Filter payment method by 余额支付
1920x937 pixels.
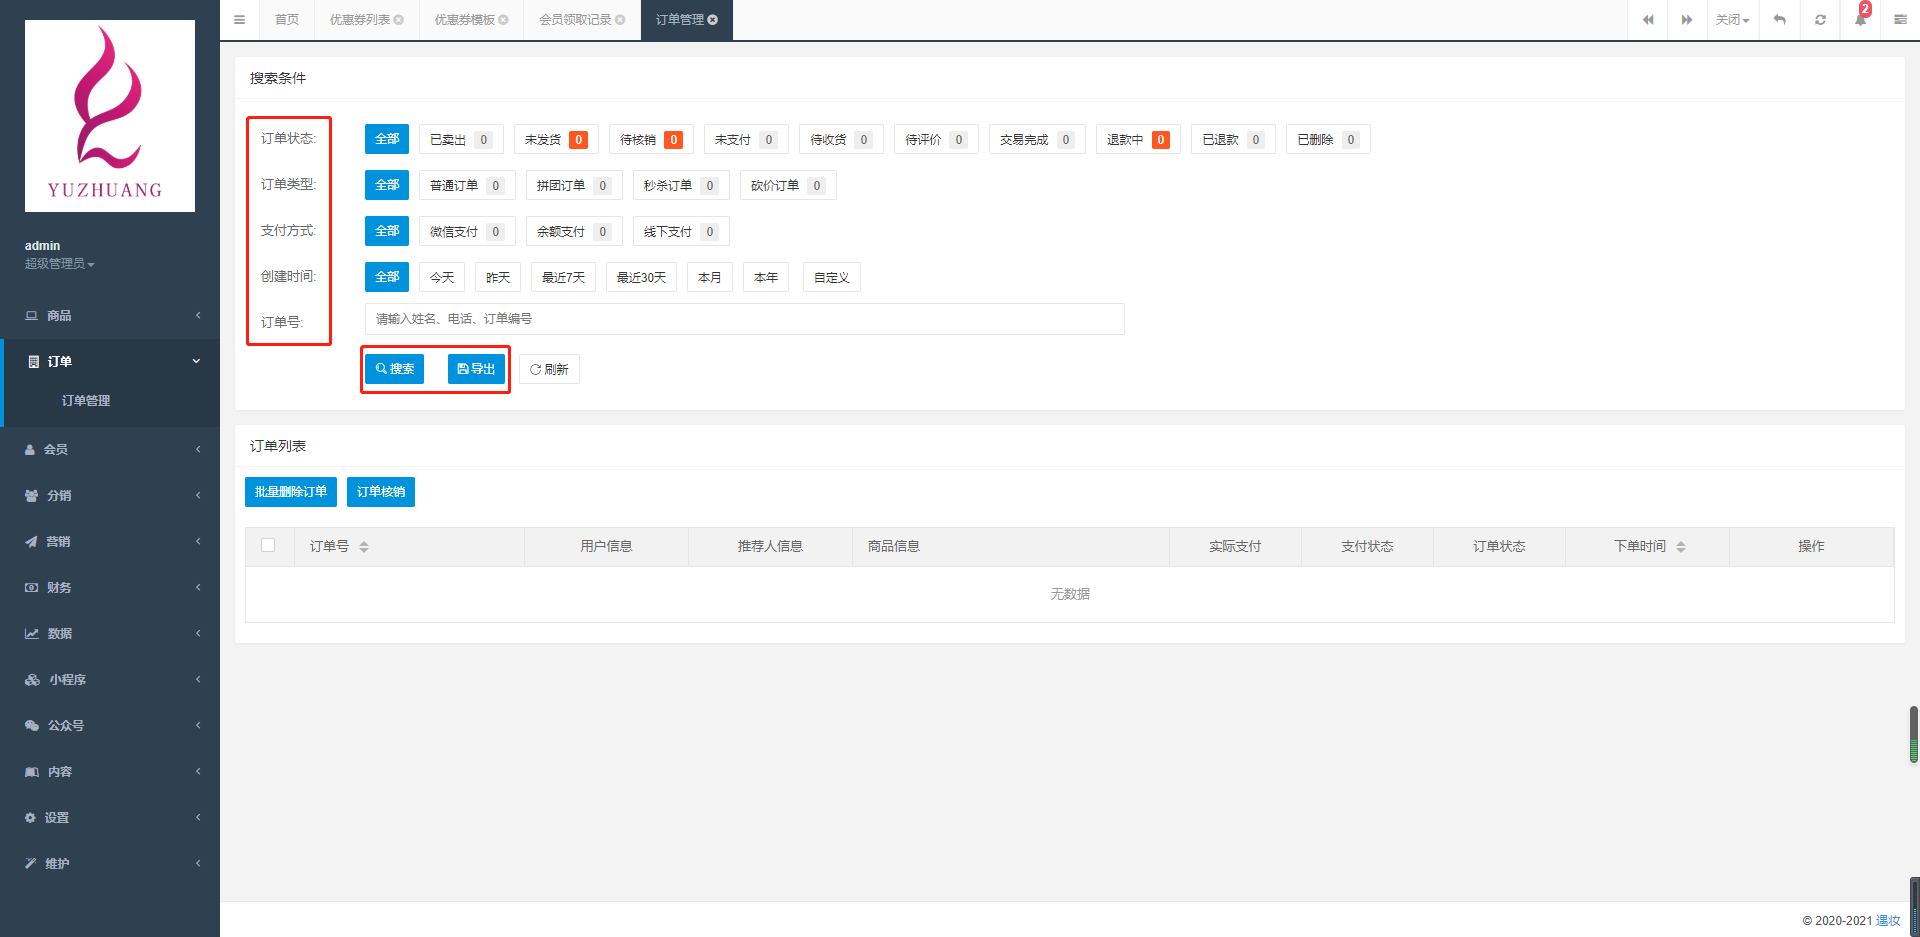click(x=574, y=232)
